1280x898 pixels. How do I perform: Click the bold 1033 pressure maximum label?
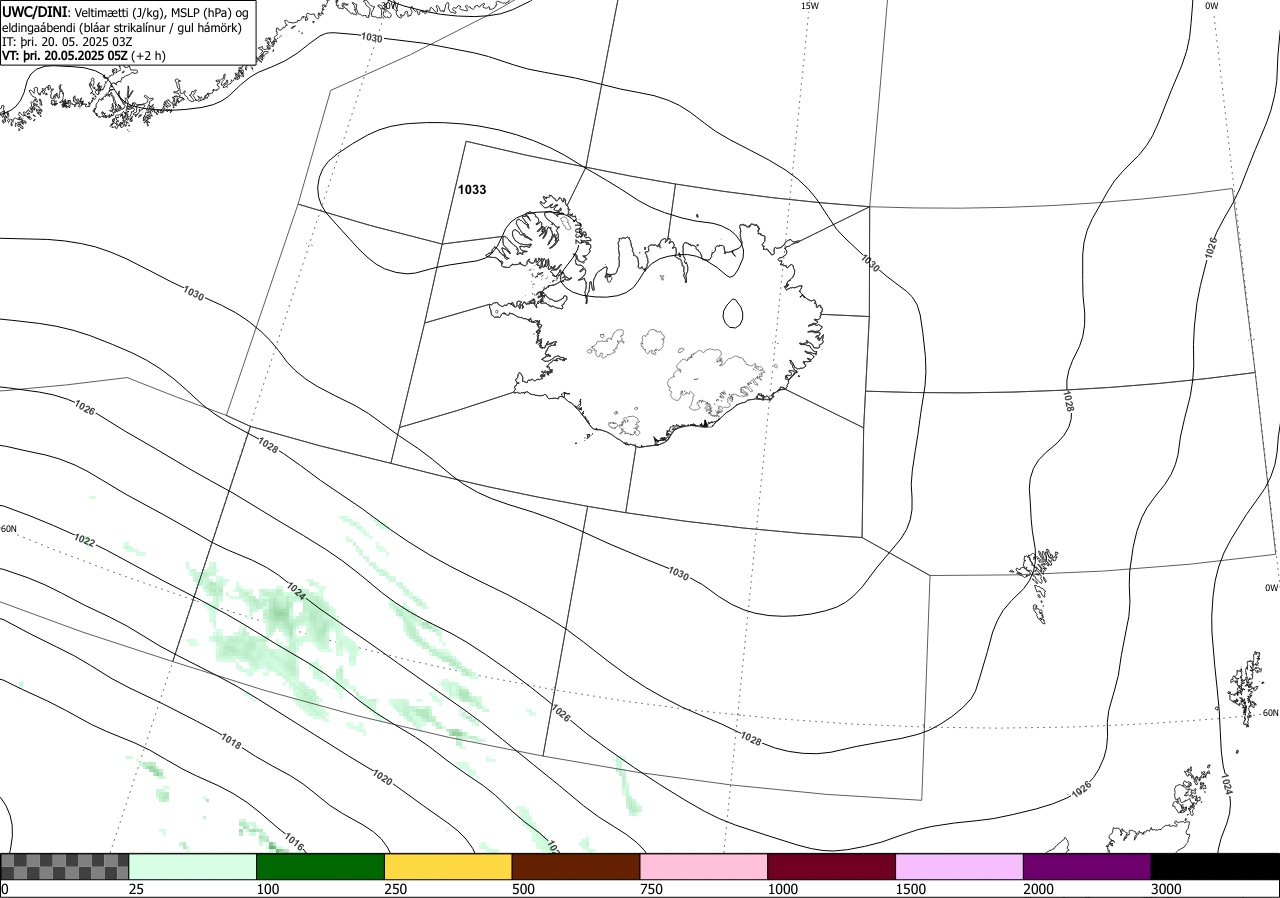(x=472, y=189)
